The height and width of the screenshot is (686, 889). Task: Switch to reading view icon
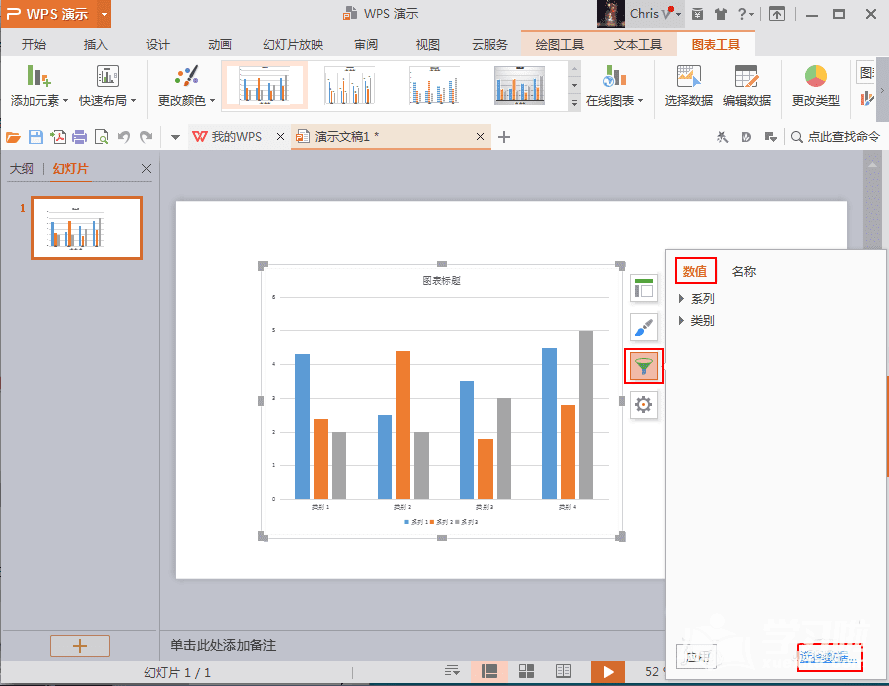(x=564, y=671)
